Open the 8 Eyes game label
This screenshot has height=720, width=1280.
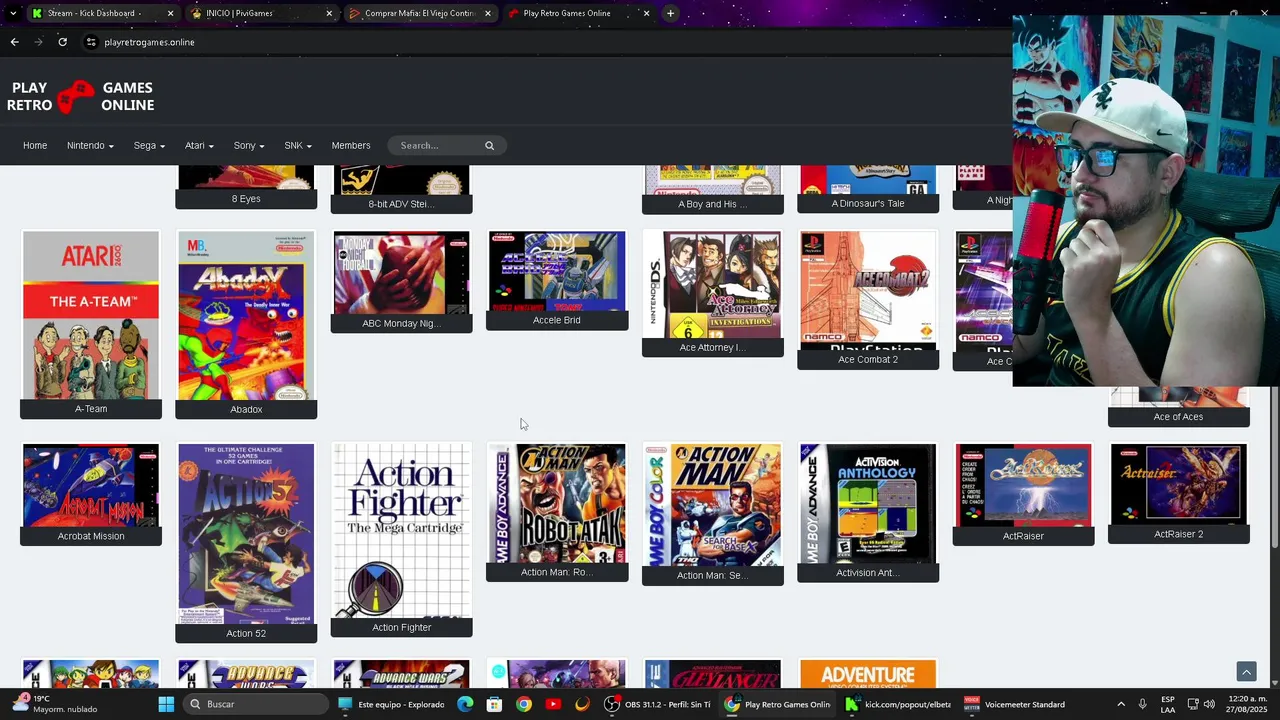pos(246,199)
